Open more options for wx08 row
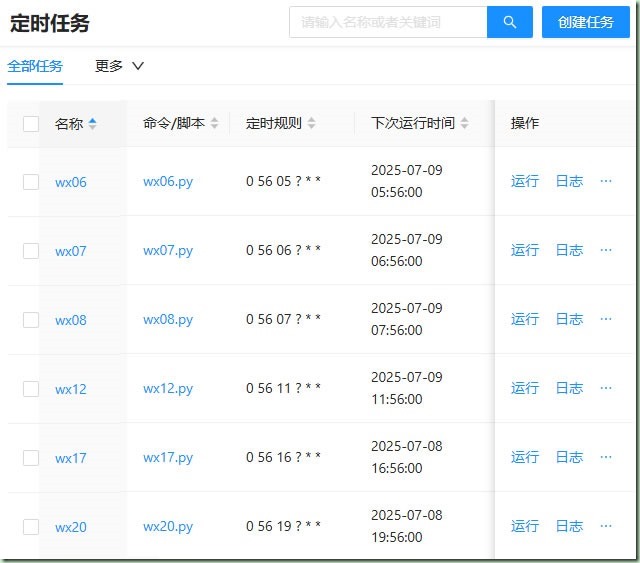The image size is (640, 563). [x=606, y=319]
